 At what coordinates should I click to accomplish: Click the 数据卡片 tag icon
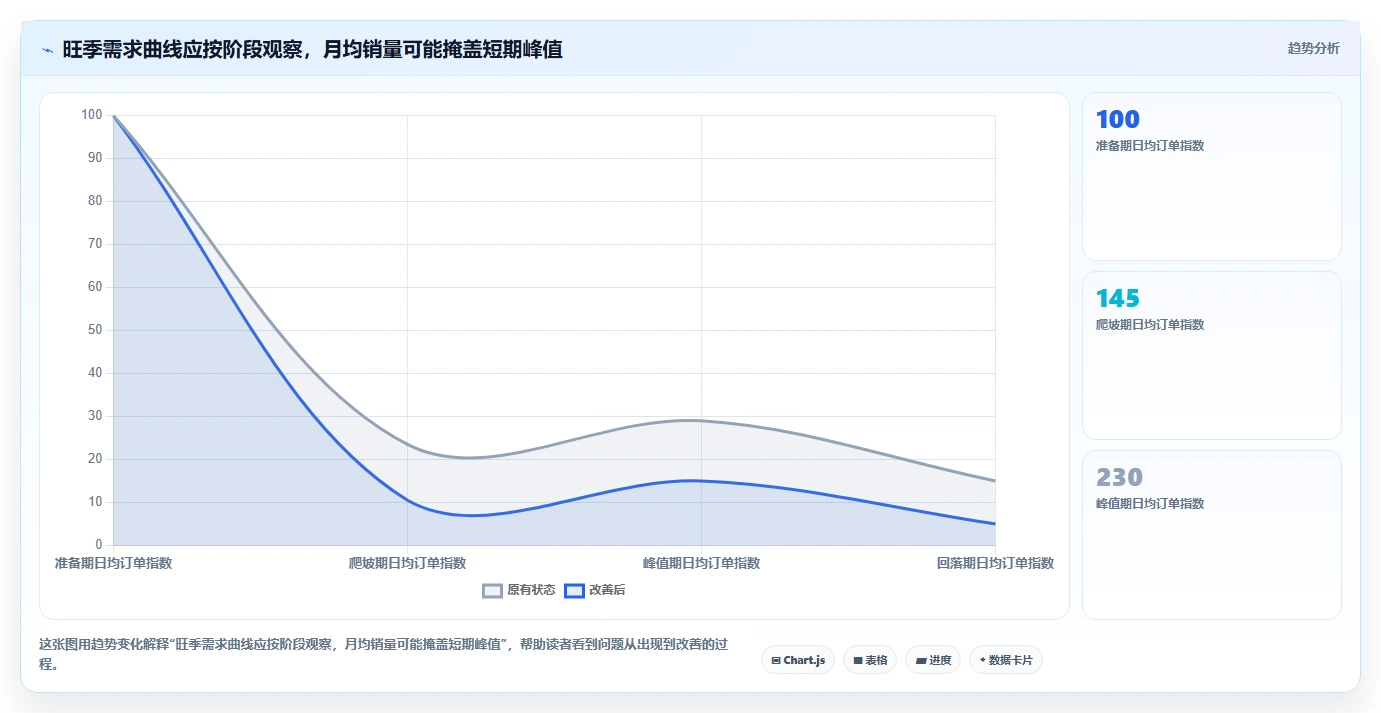(982, 660)
